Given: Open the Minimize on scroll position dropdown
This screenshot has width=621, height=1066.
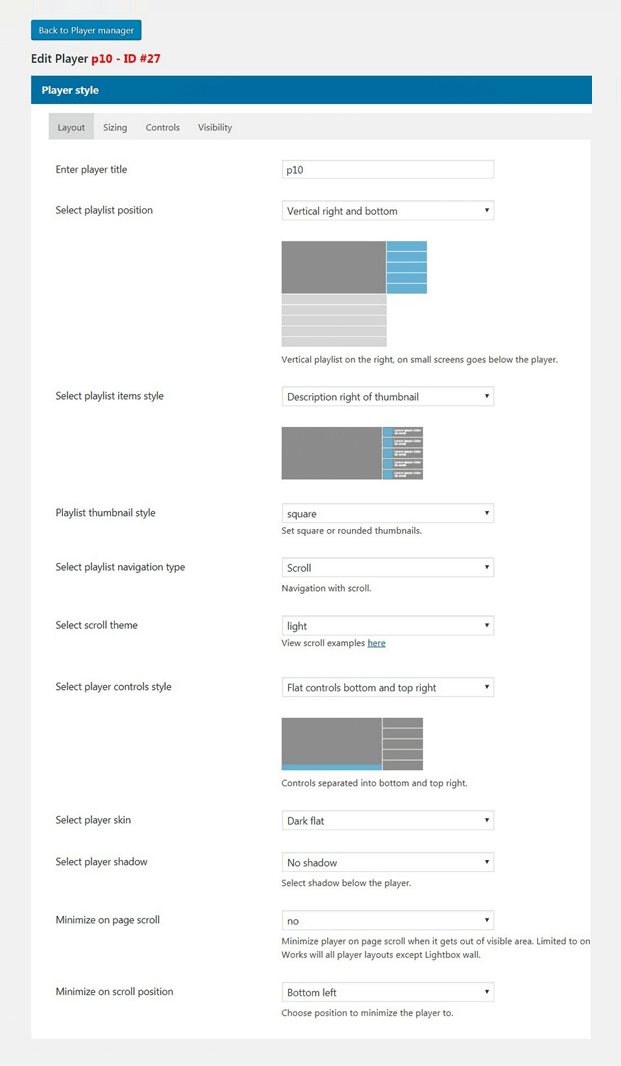Looking at the screenshot, I should coord(387,991).
